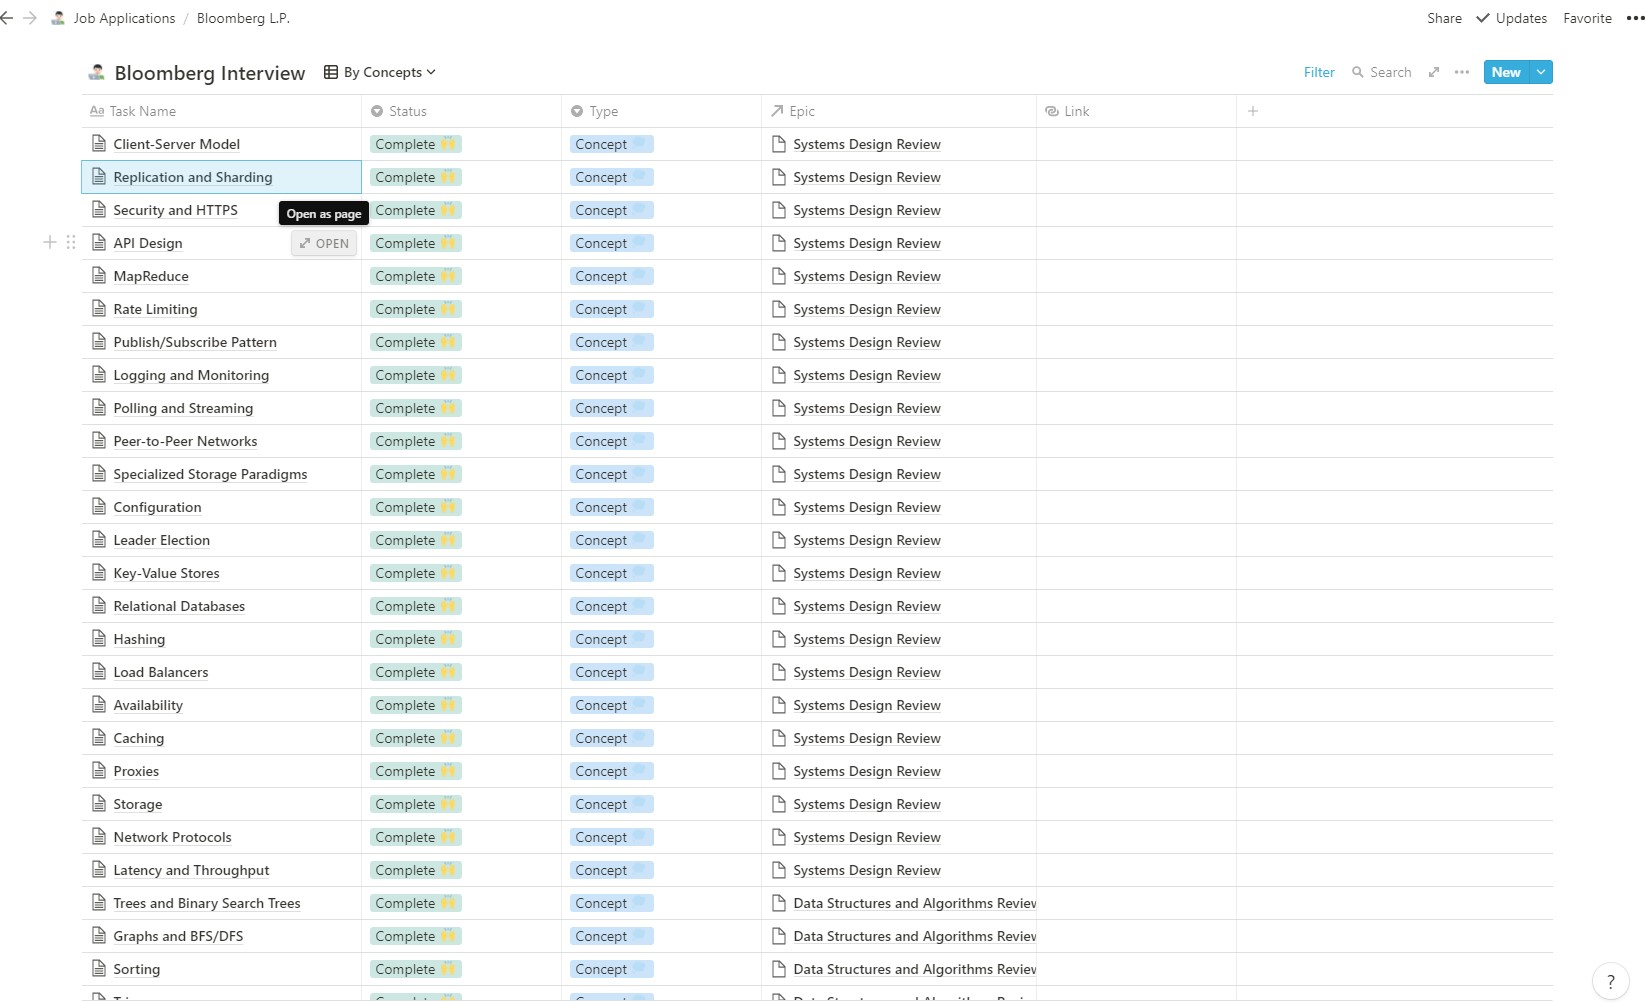The width and height of the screenshot is (1652, 1003).
Task: Click the Favorite button
Action: [1587, 18]
